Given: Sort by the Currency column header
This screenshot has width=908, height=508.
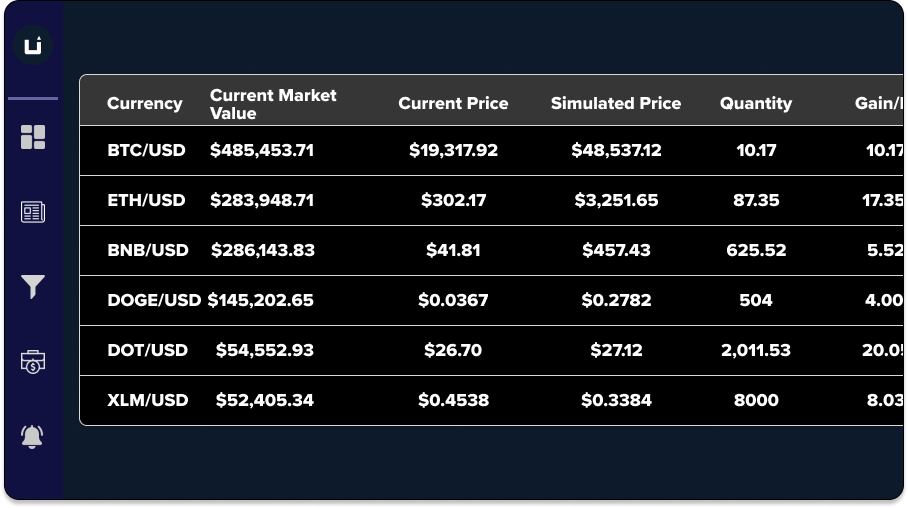Looking at the screenshot, I should point(144,103).
